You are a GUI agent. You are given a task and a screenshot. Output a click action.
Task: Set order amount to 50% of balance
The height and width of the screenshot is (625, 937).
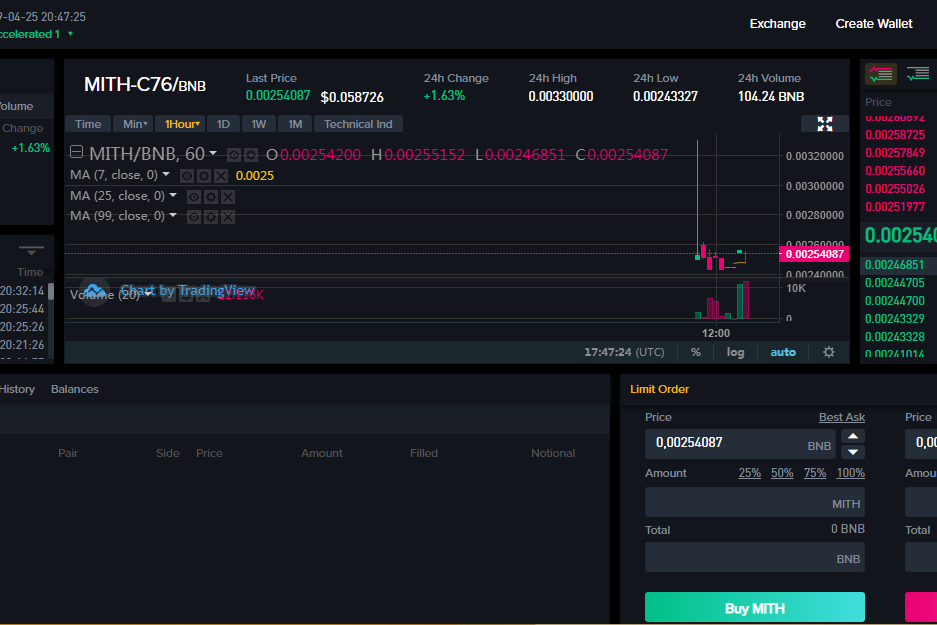tap(782, 473)
